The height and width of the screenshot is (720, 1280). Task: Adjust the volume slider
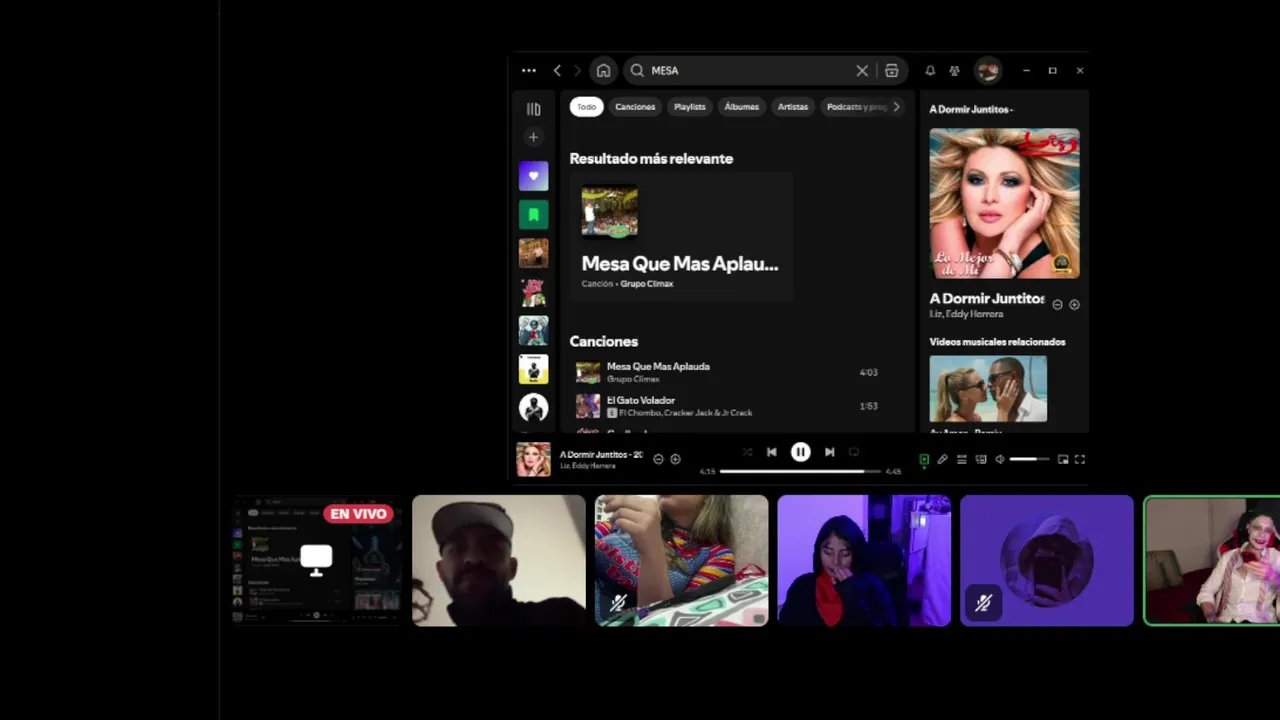pyautogui.click(x=1030, y=459)
